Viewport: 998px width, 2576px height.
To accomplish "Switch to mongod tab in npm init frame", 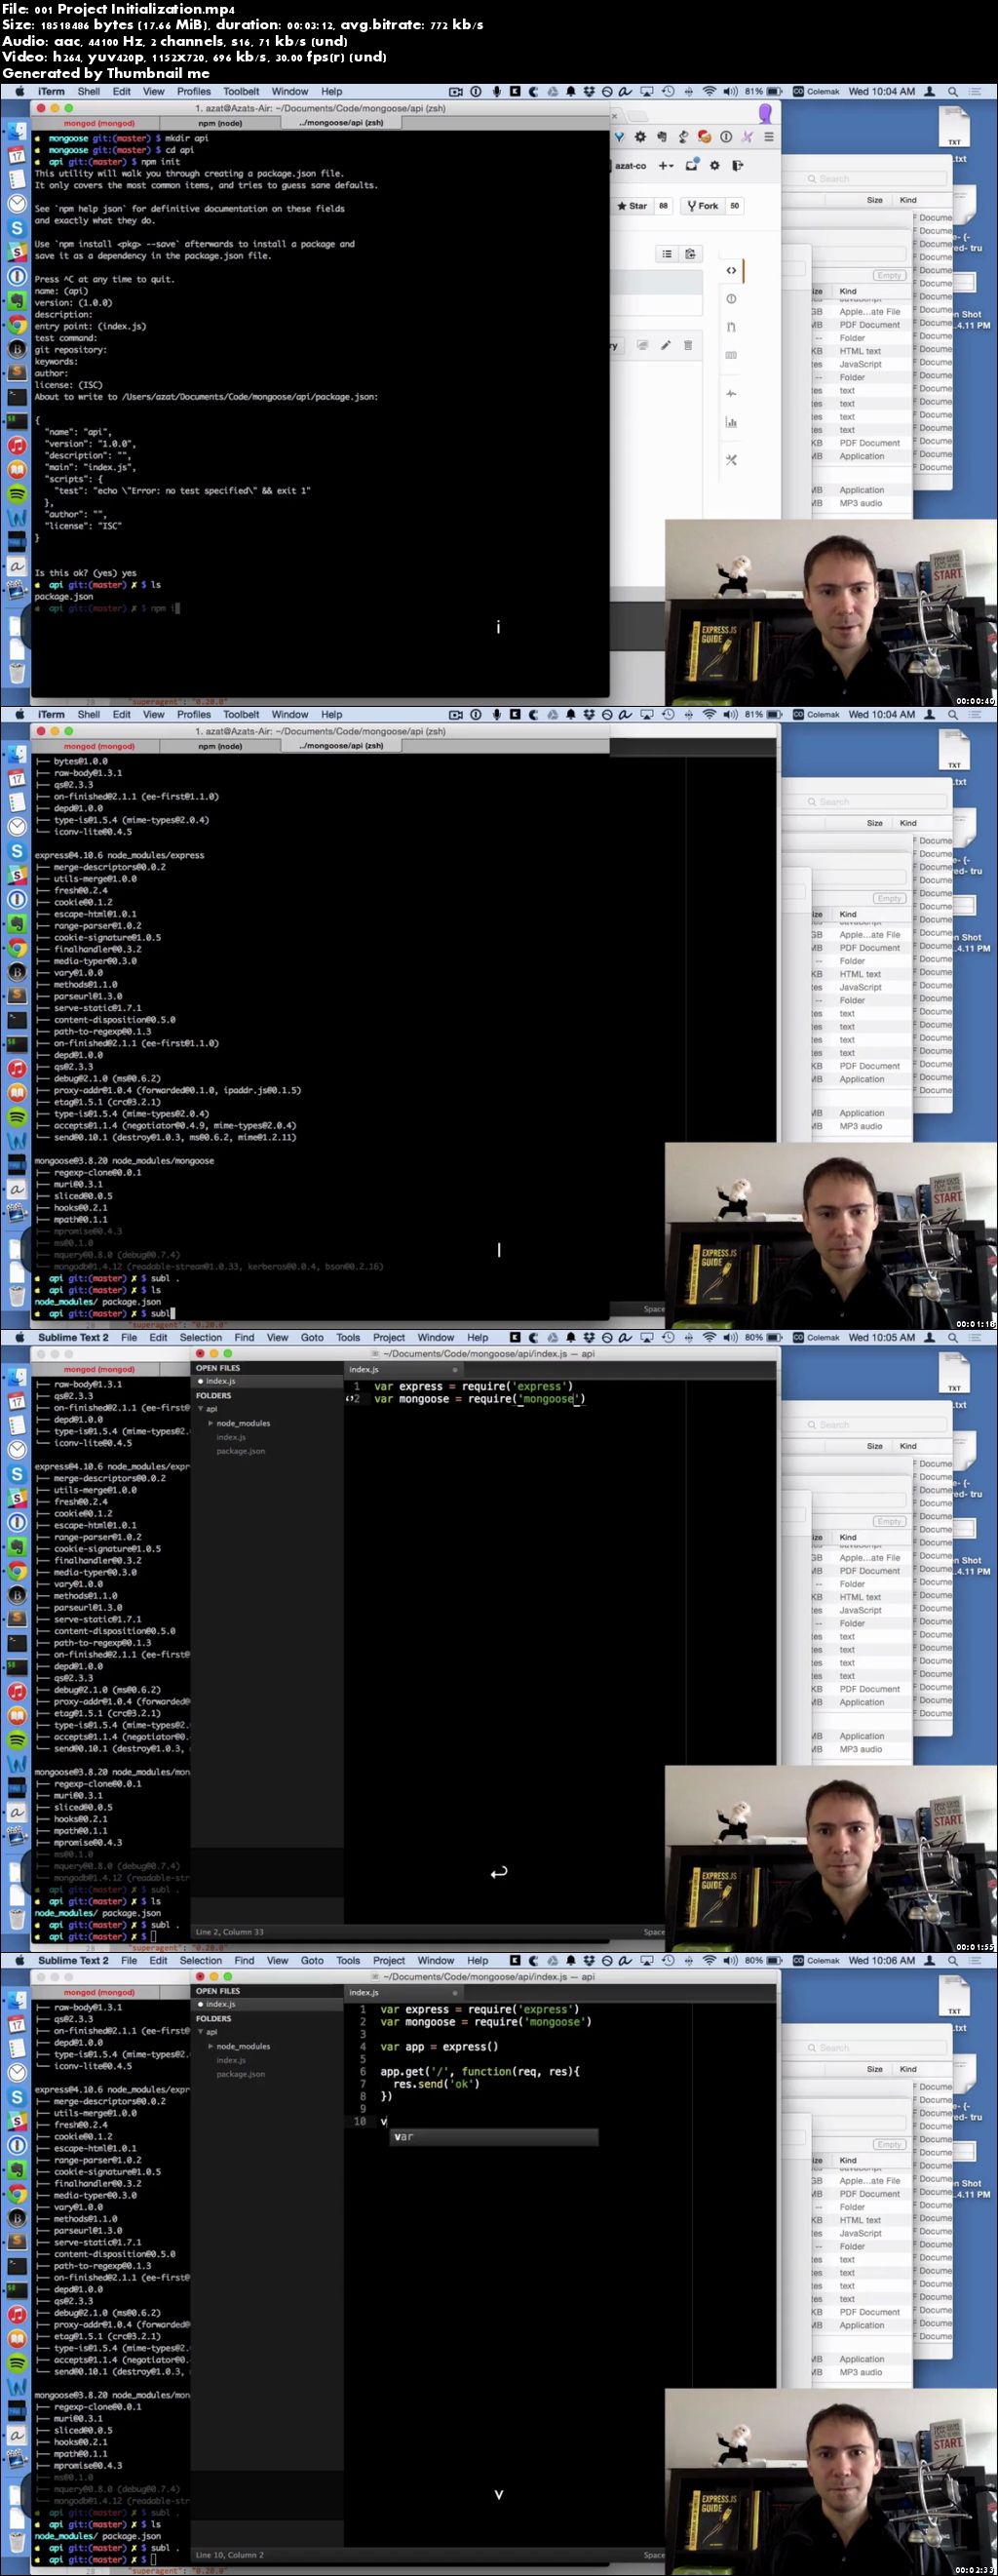I will click(x=99, y=123).
